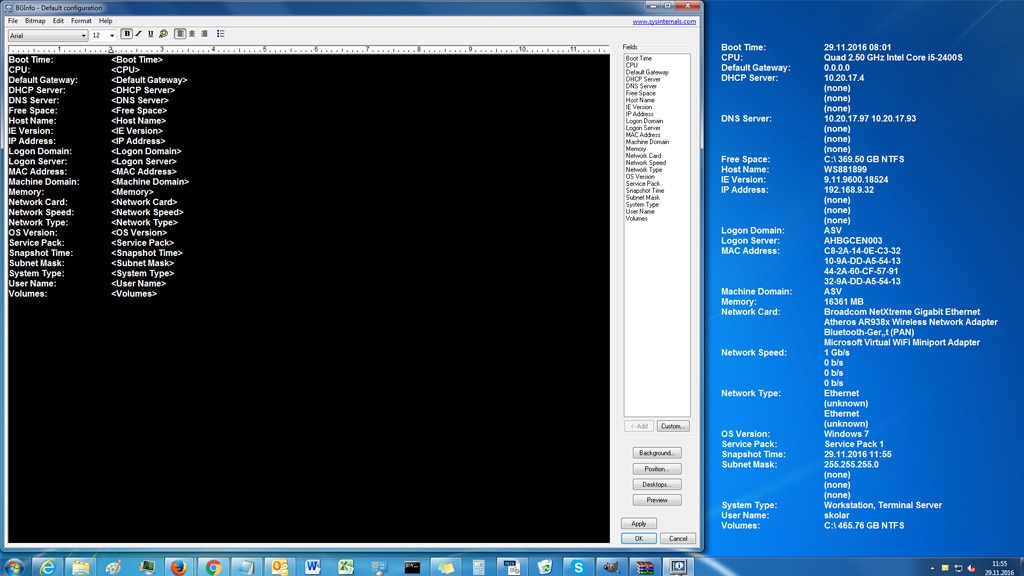Select Free Space in Fields list
The image size is (1024, 576).
pyautogui.click(x=641, y=93)
